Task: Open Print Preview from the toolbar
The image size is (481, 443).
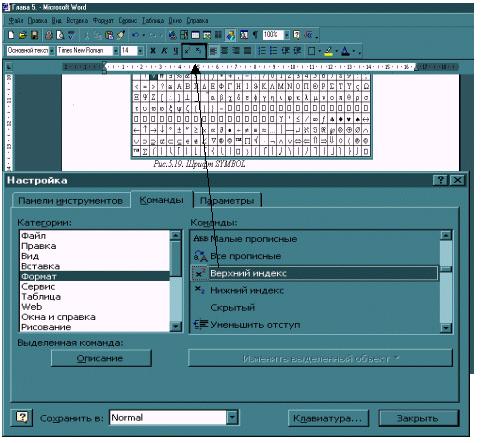Action: click(60, 35)
